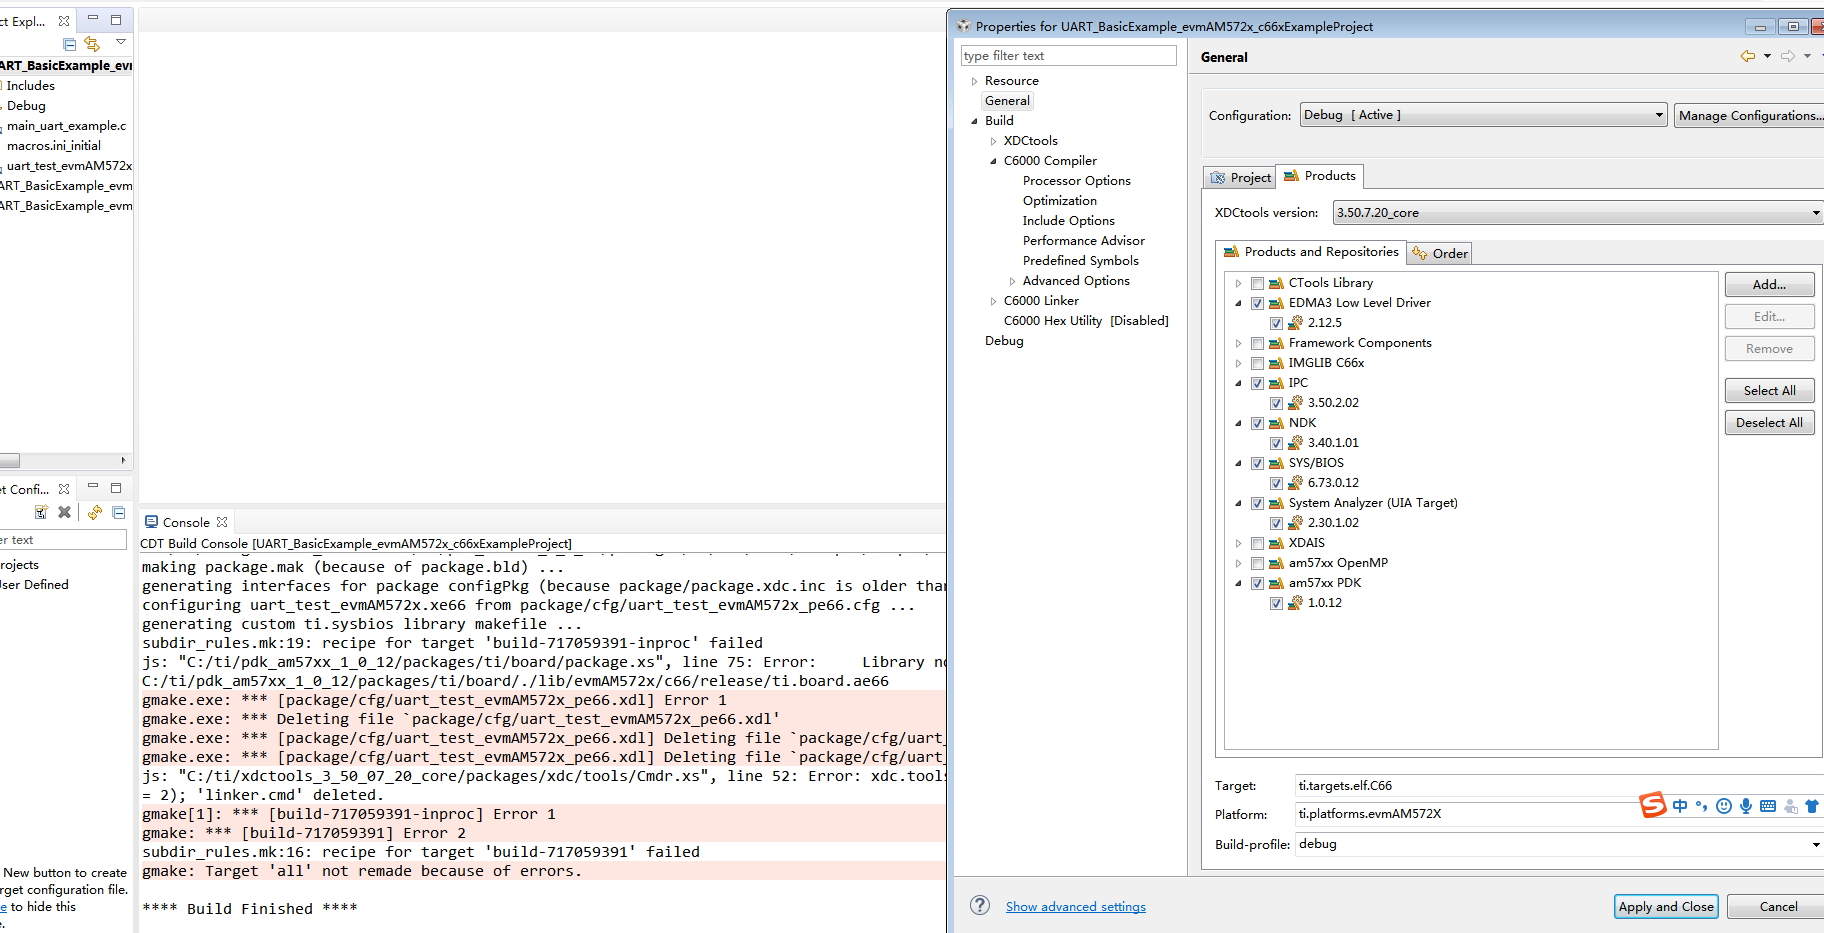
Task: Expand the XDCtools tree node
Action: click(993, 141)
